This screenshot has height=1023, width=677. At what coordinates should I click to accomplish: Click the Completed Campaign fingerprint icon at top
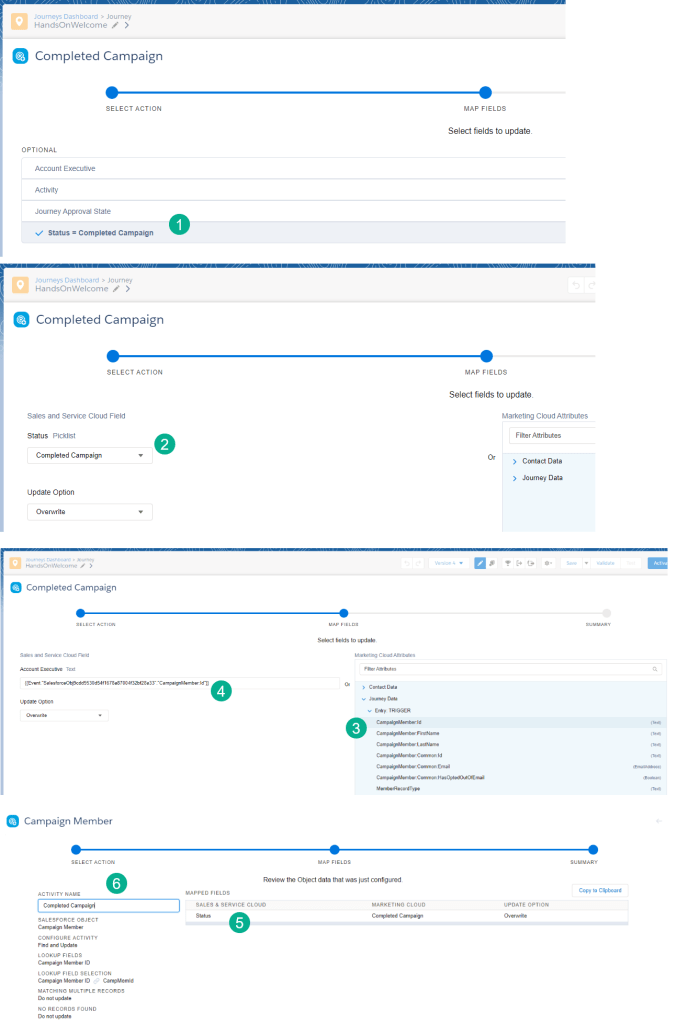(x=20, y=56)
